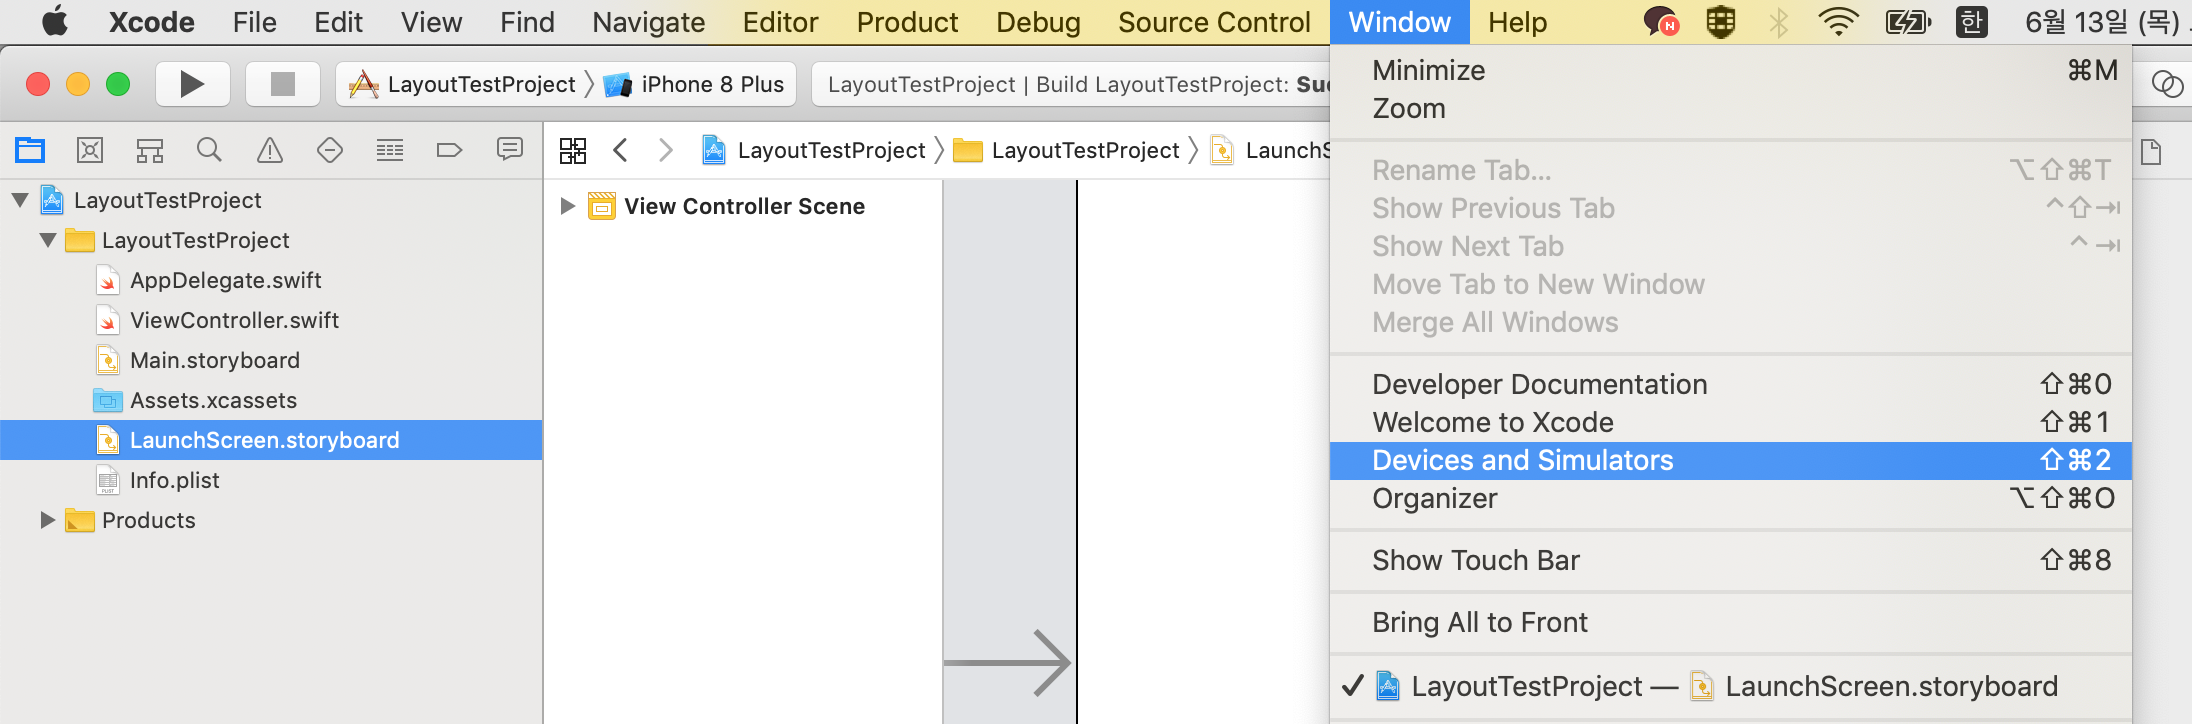Expand the Products folder
This screenshot has height=724, width=2192.
click(x=47, y=520)
